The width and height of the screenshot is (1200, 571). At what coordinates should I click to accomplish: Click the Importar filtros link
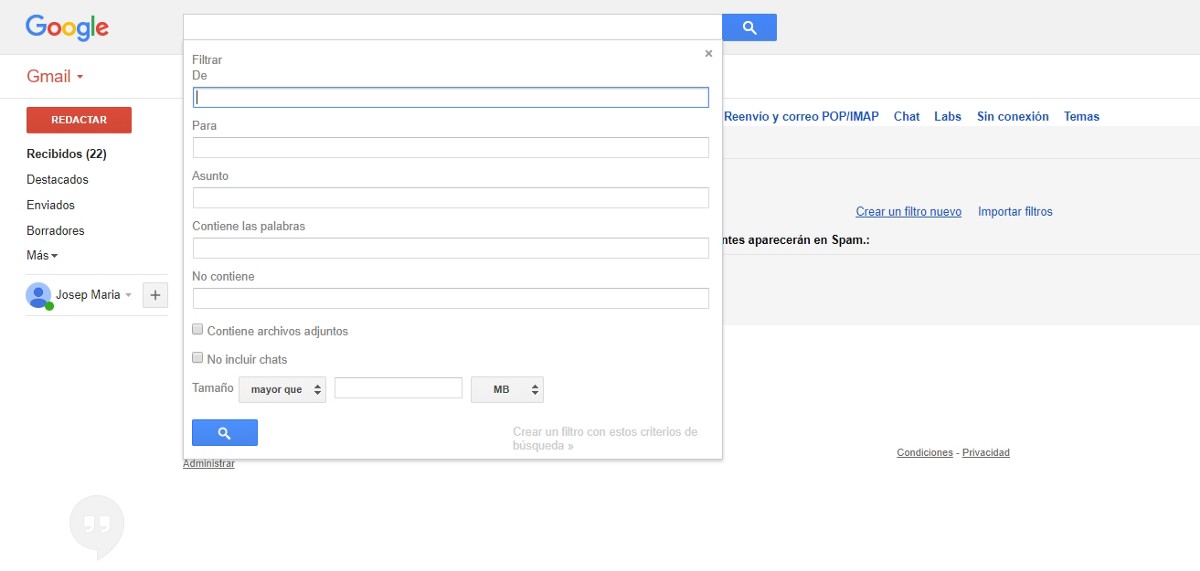click(1015, 212)
